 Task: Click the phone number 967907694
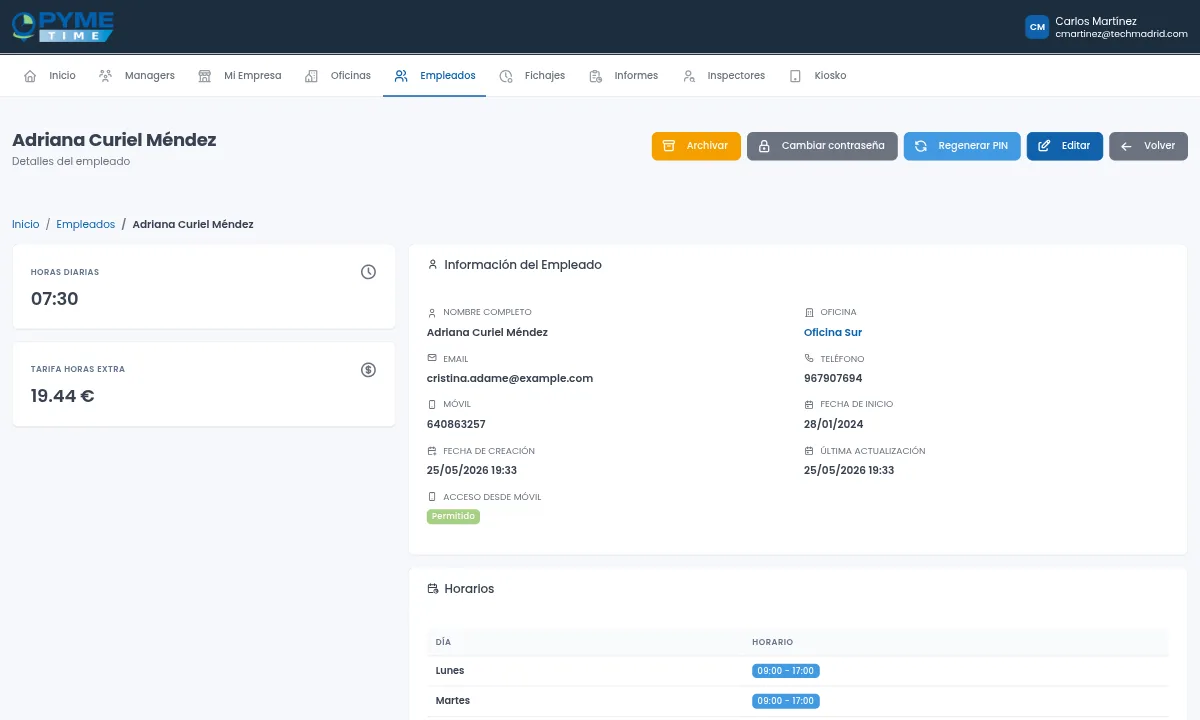click(x=833, y=378)
